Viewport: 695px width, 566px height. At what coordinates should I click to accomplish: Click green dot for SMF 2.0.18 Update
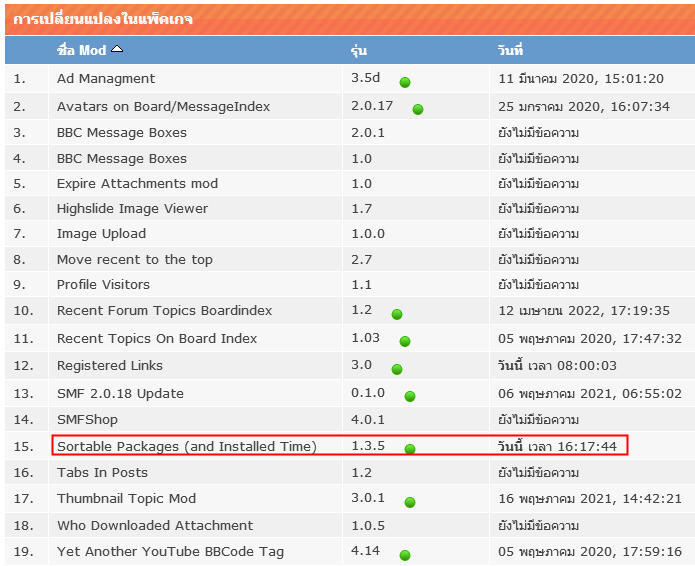[410, 396]
